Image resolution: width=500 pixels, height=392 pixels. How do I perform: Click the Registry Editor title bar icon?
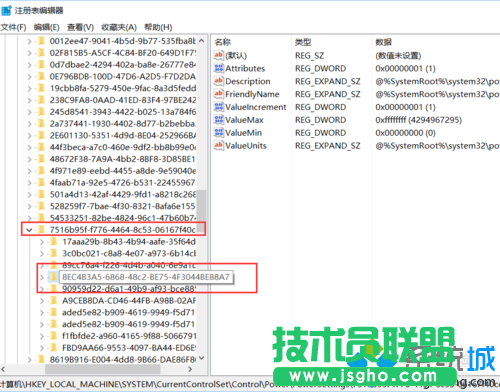(x=6, y=10)
